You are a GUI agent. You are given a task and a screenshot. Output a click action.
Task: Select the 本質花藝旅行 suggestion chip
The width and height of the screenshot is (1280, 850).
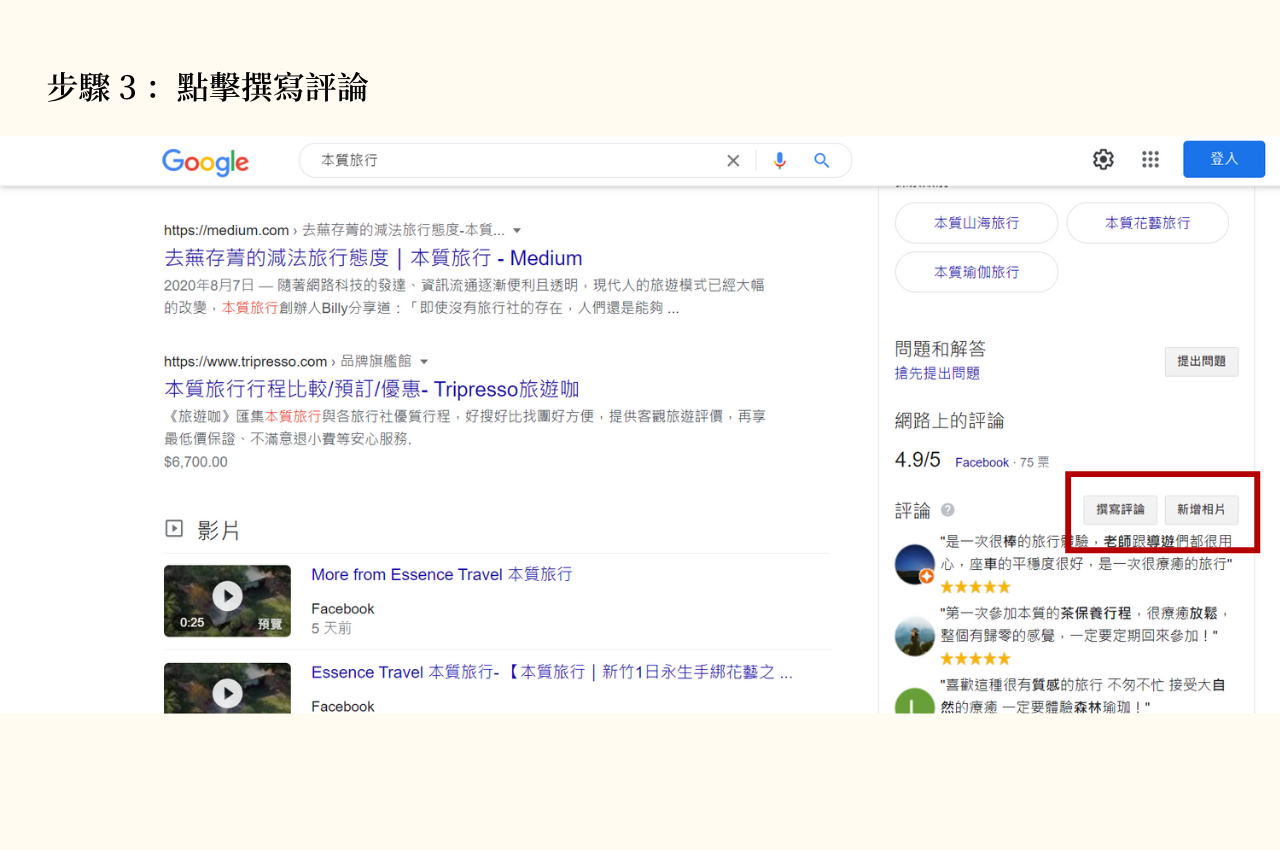tap(1147, 223)
